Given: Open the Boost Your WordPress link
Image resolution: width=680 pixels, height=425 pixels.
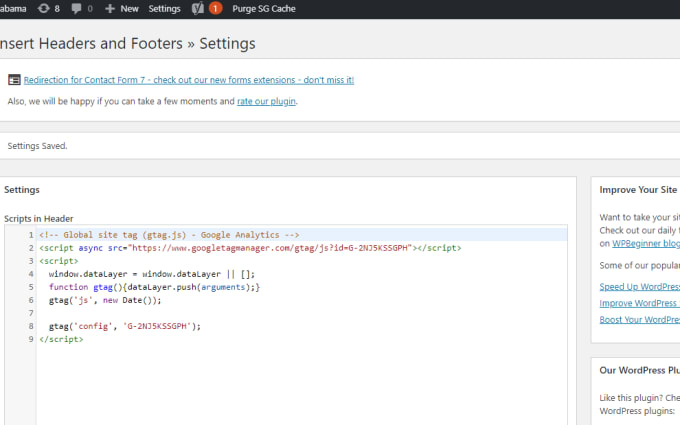Looking at the screenshot, I should click(640, 320).
